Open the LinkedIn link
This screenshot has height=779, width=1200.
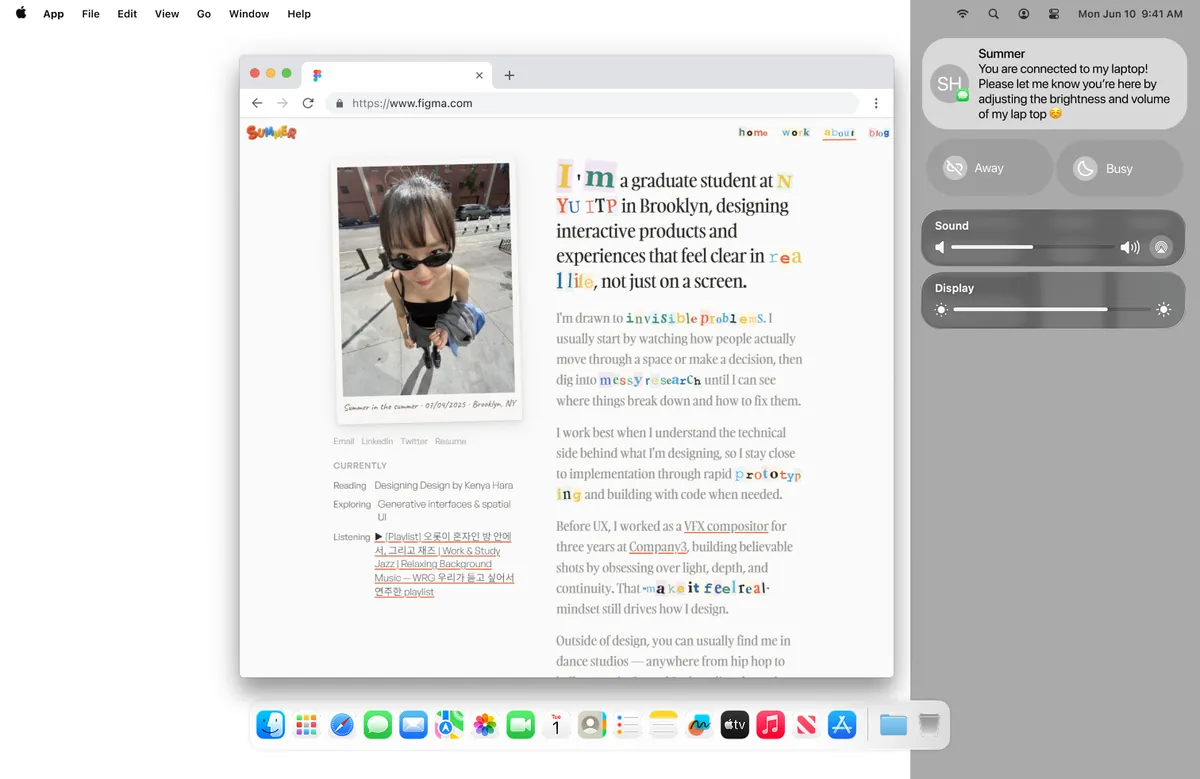coord(377,441)
